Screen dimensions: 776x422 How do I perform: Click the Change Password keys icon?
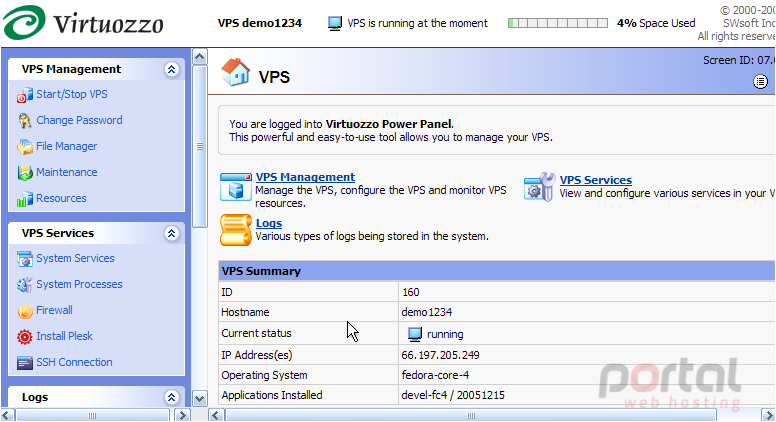[x=25, y=120]
